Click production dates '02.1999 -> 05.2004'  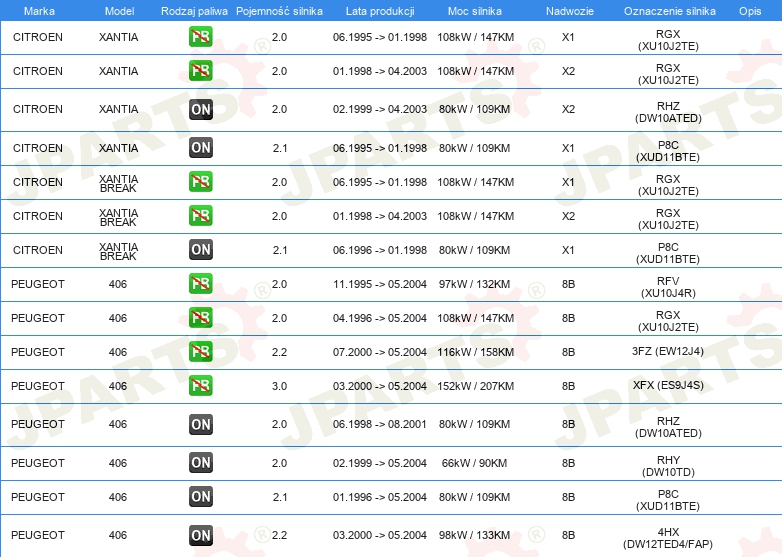tap(380, 463)
